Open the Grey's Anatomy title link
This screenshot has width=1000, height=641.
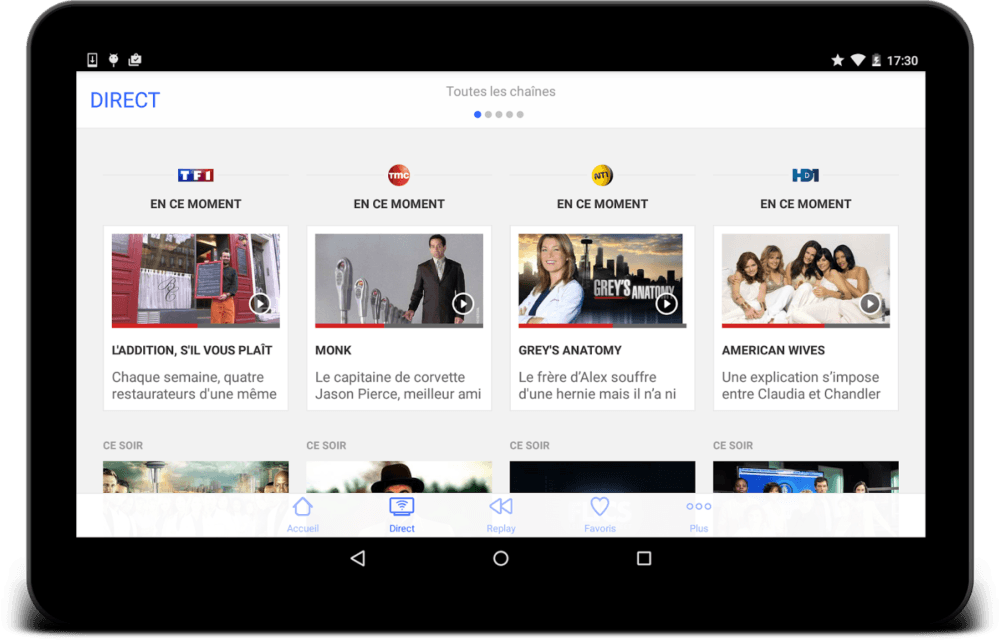[570, 351]
